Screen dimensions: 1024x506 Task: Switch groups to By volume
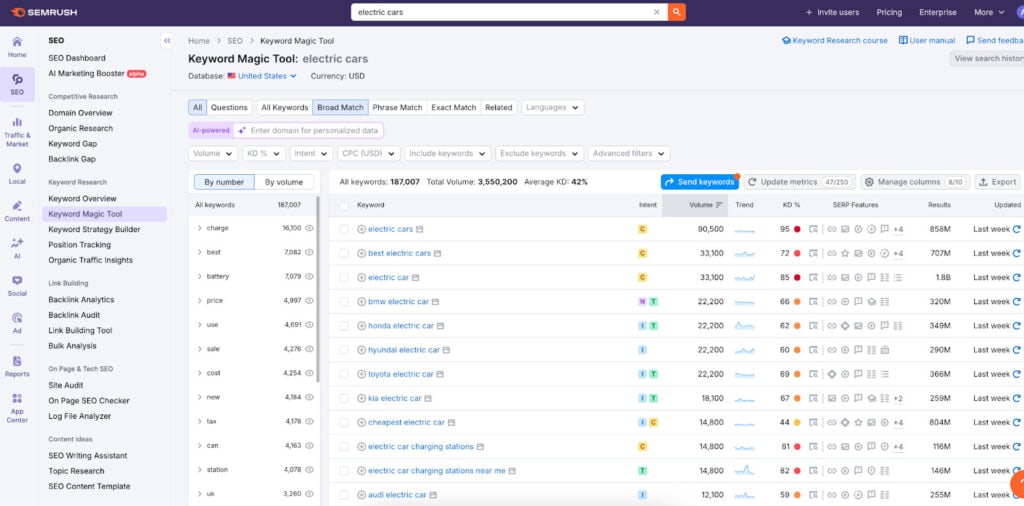point(283,182)
